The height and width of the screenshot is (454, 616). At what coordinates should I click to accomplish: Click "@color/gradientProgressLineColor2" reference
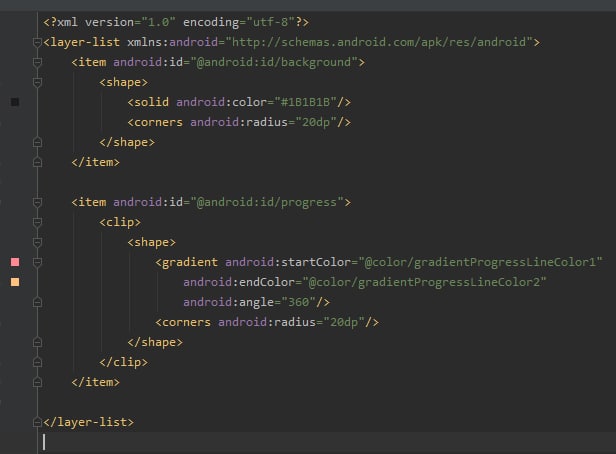424,282
